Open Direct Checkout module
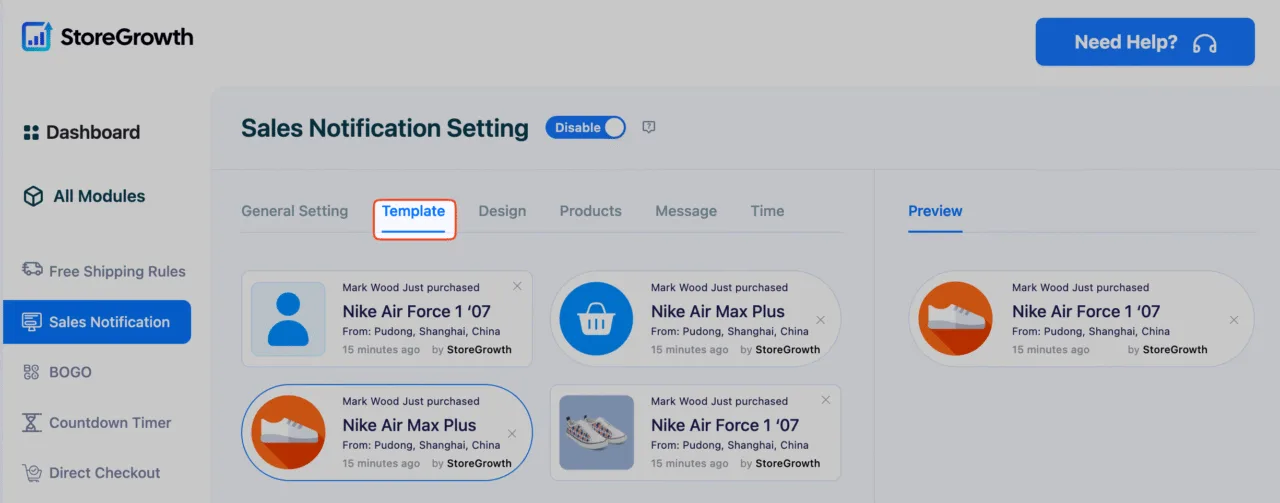1280x503 pixels. [91, 473]
